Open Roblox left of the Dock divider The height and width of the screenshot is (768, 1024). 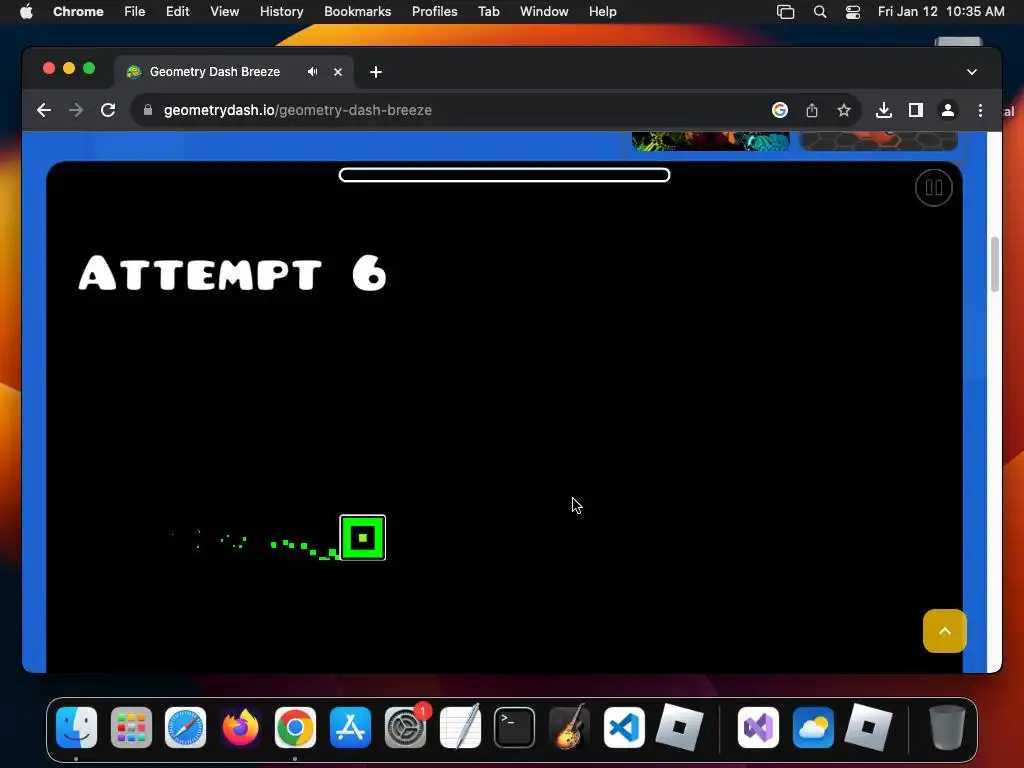click(679, 728)
